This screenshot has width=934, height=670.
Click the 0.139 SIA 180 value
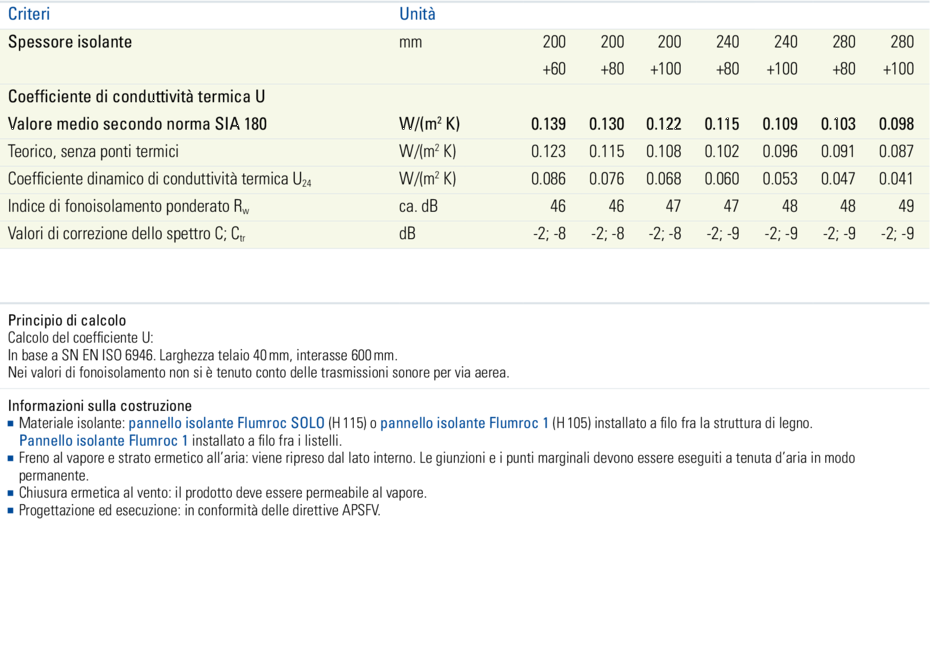click(548, 125)
